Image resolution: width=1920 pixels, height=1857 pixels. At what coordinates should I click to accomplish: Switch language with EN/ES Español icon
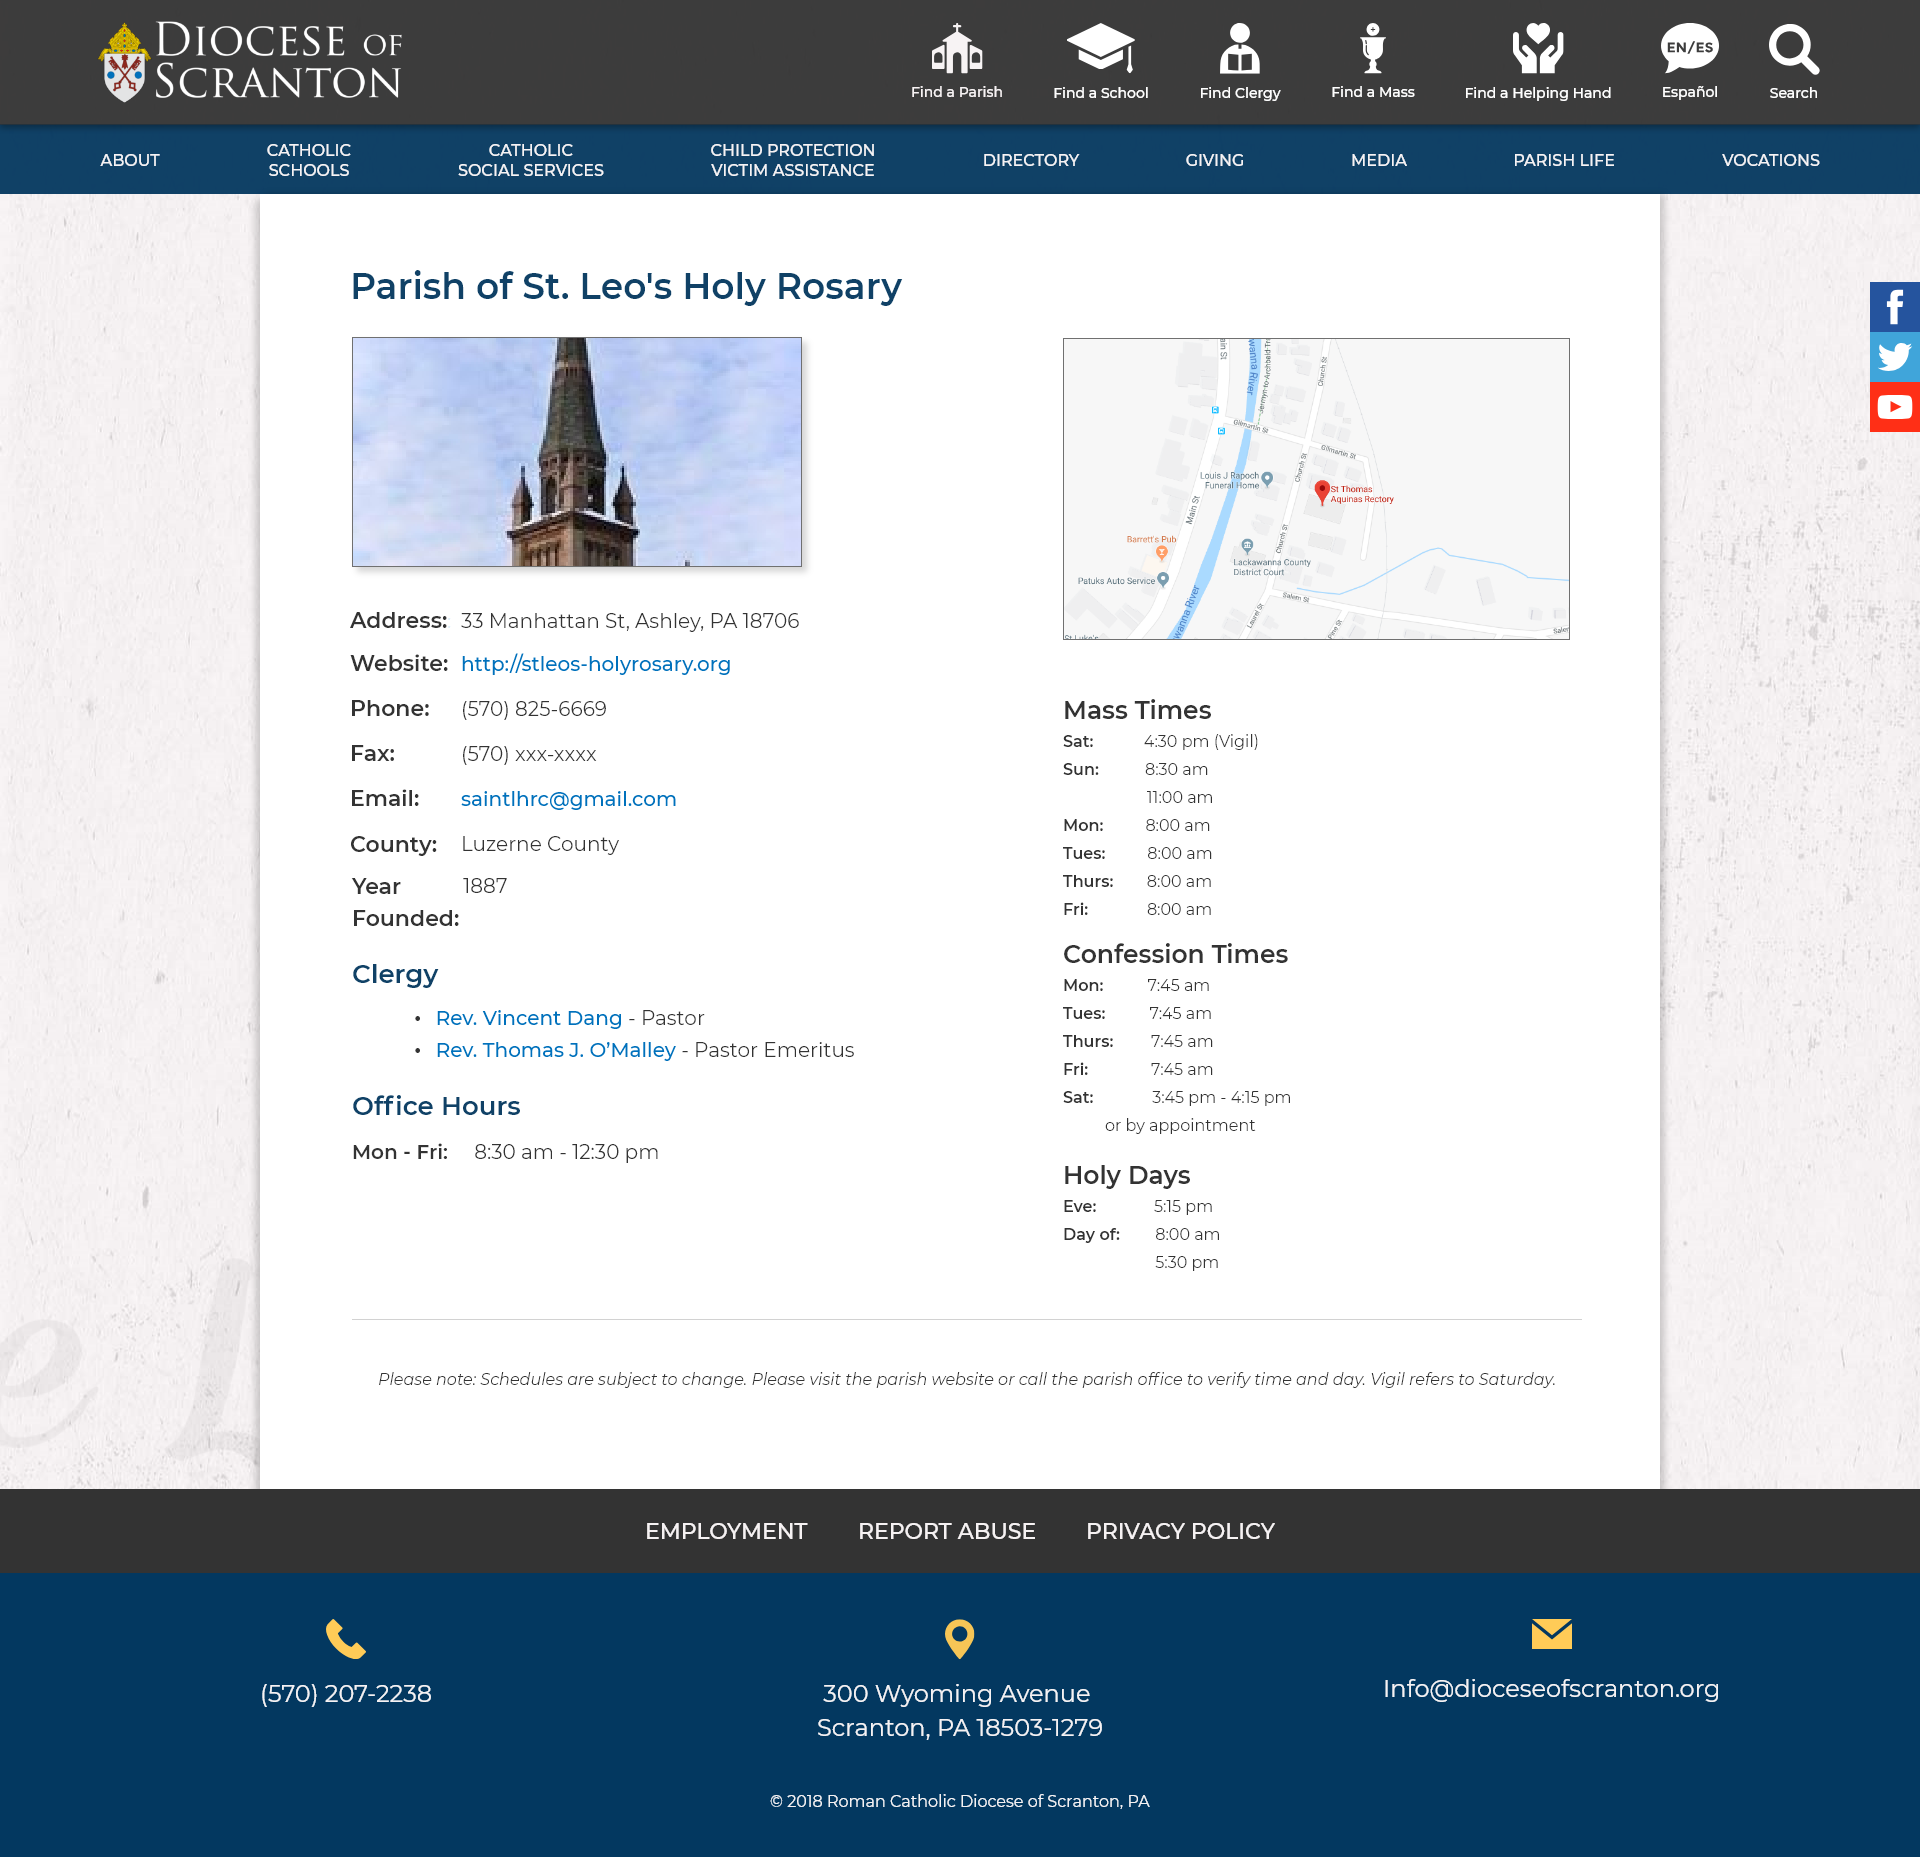[x=1689, y=50]
